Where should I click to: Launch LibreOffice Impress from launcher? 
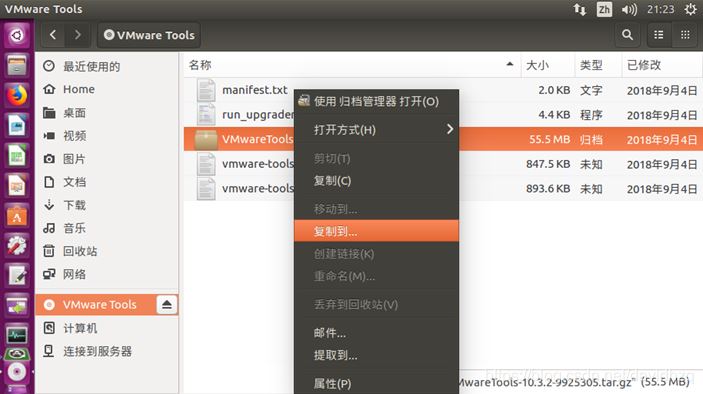coord(17,186)
